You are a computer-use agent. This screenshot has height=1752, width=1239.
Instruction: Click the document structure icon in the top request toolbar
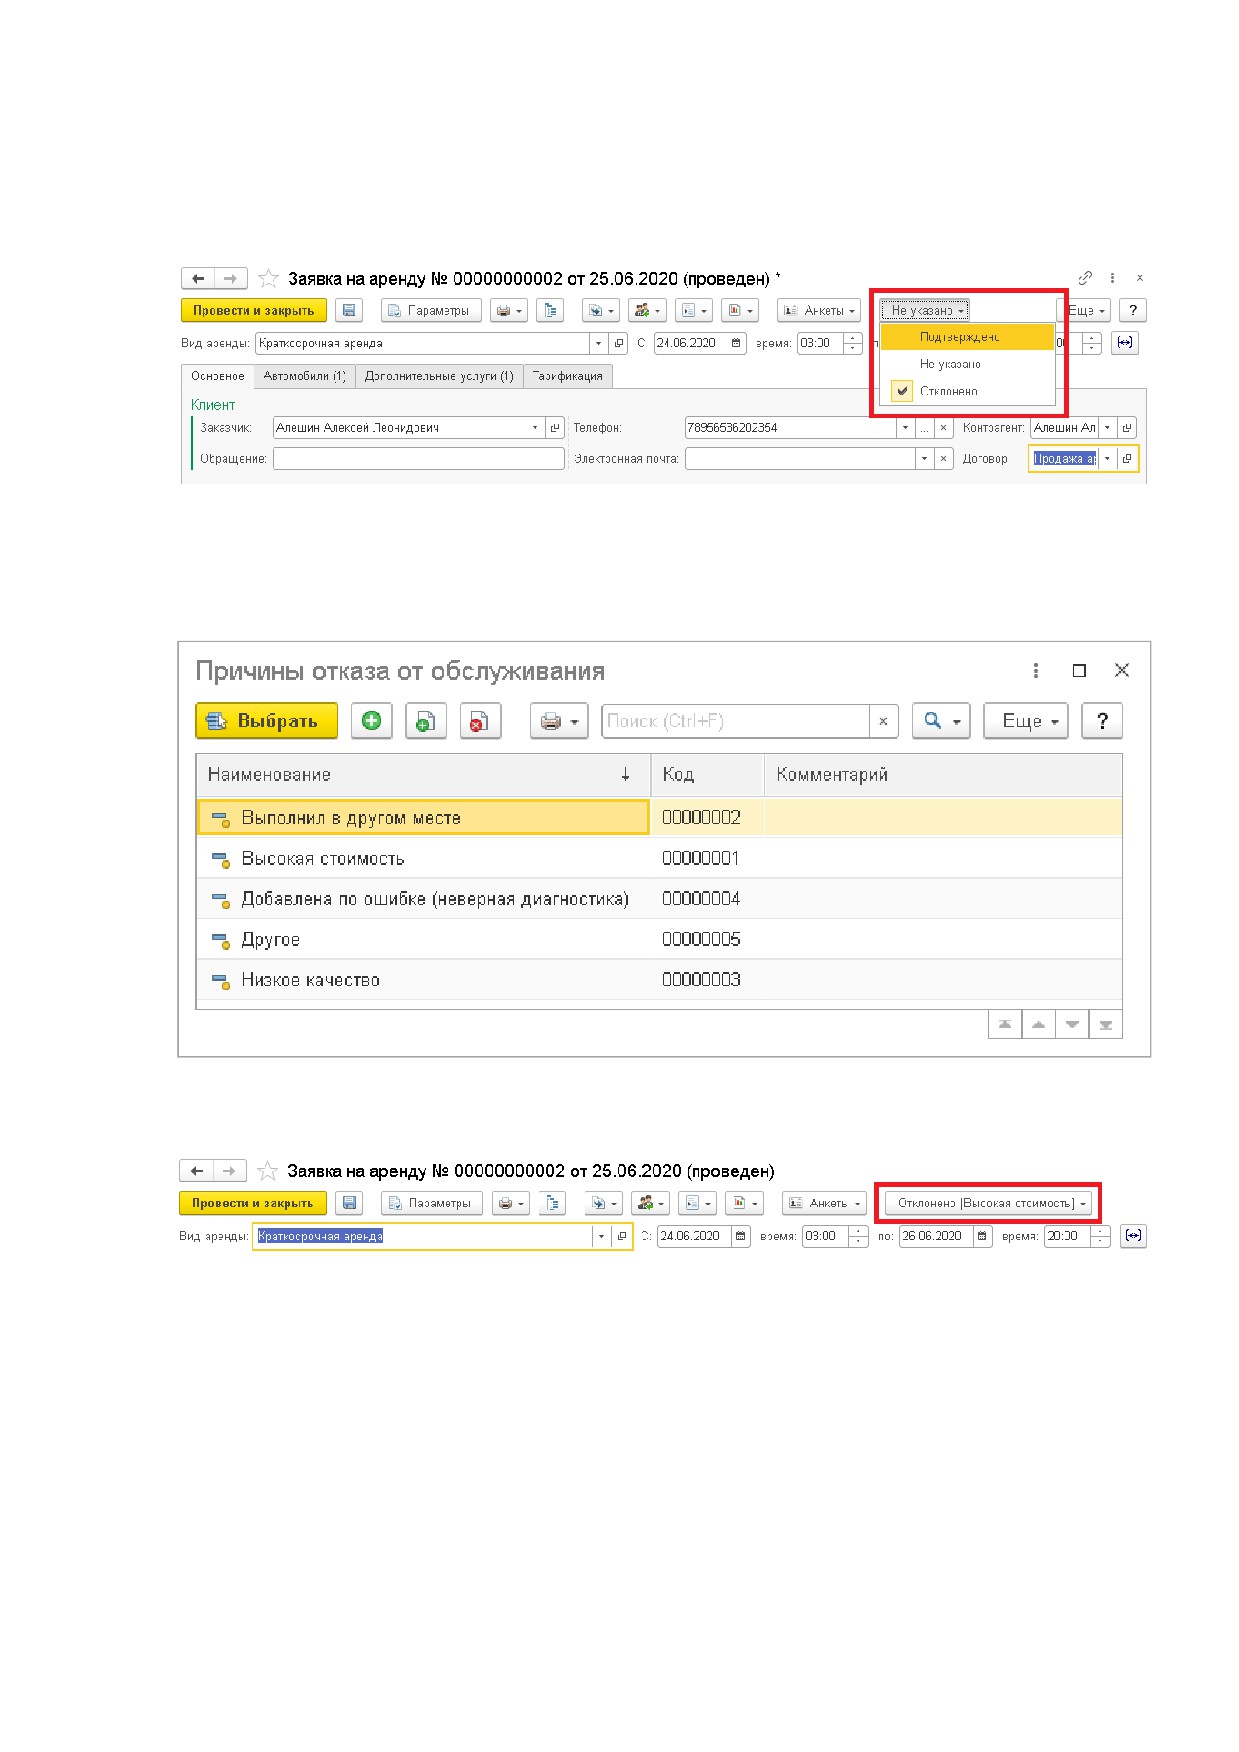(x=550, y=311)
